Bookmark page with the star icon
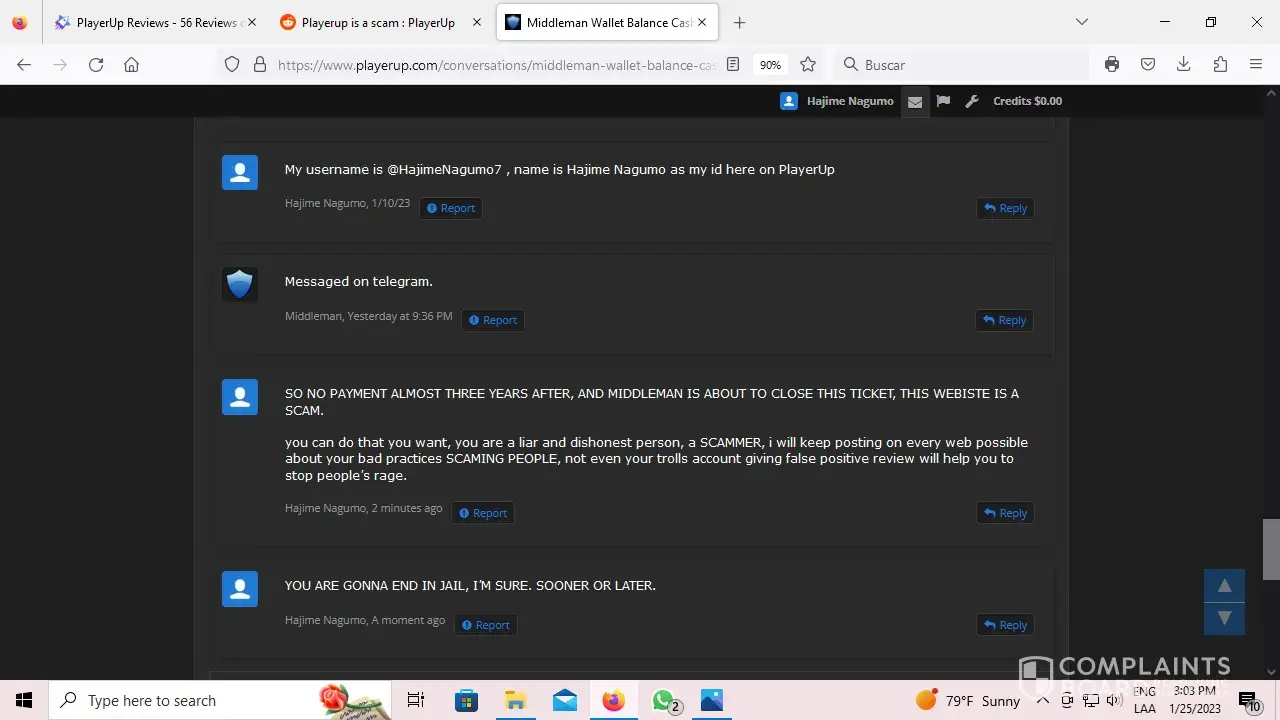This screenshot has width=1280, height=720. tap(808, 64)
